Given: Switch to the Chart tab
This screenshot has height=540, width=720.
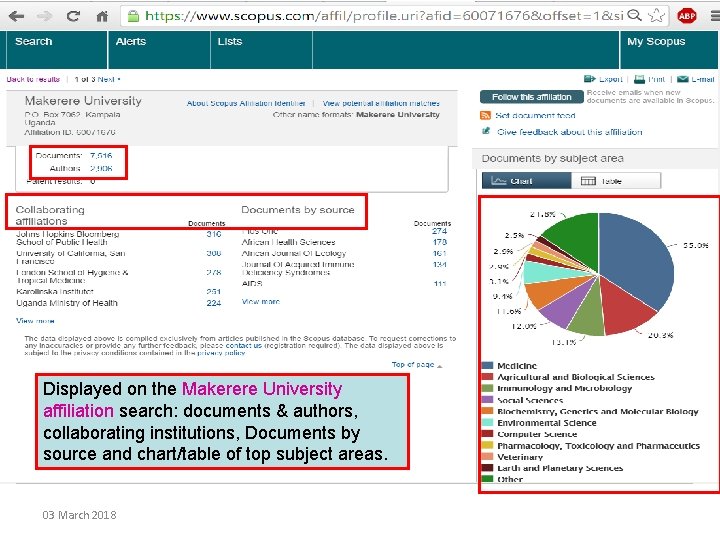Looking at the screenshot, I should click(x=527, y=181).
